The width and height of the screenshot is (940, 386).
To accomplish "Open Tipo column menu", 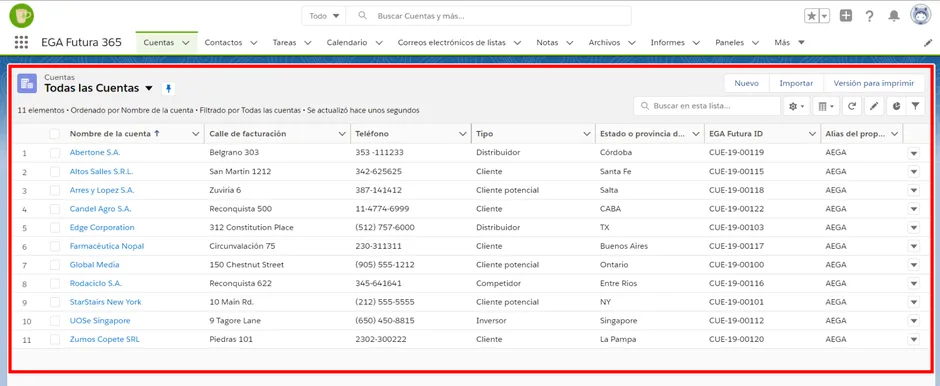I will tap(586, 134).
